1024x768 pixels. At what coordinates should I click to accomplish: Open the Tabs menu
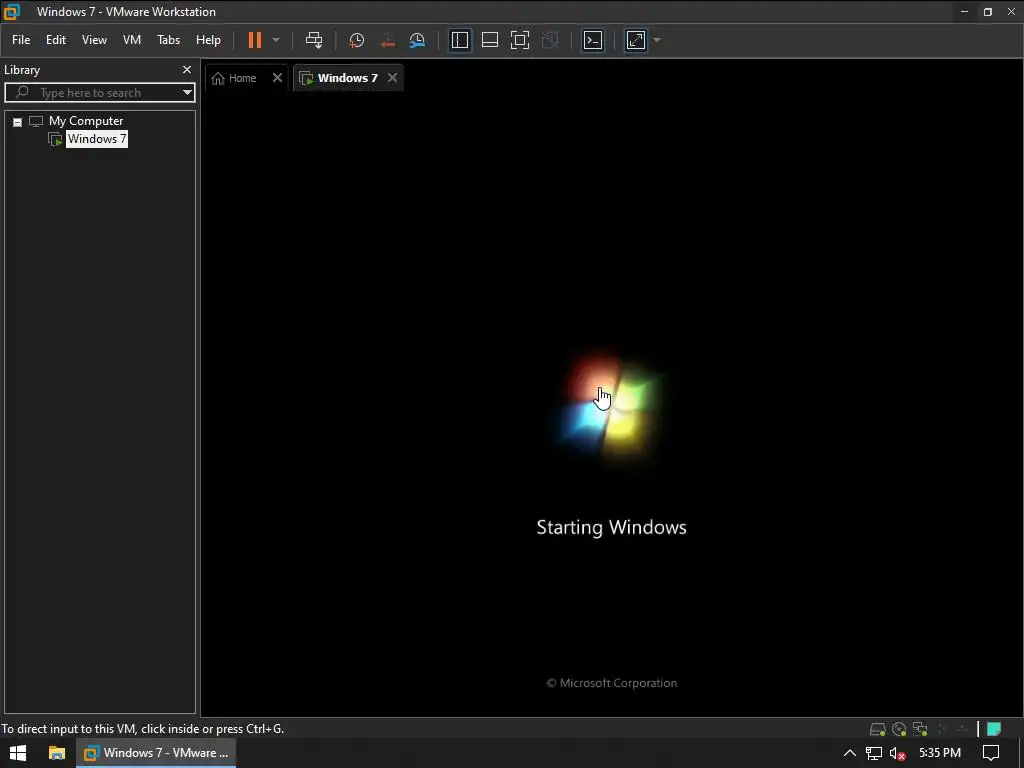pos(168,40)
